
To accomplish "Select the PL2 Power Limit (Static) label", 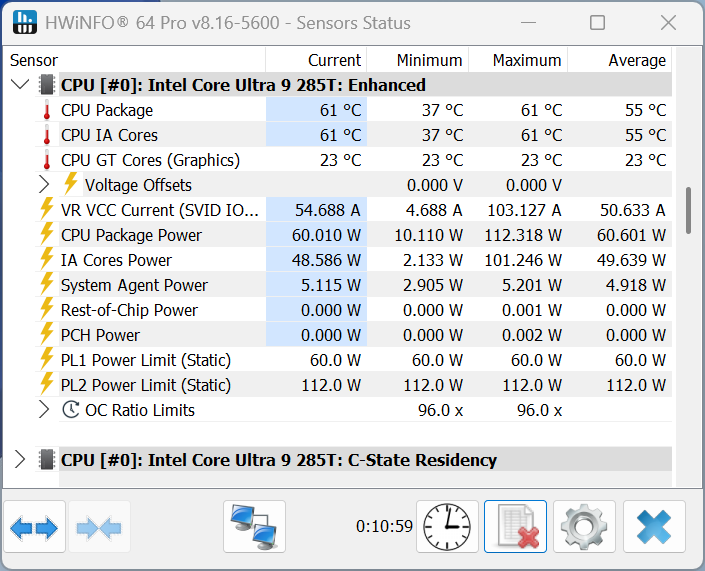I will 146,385.
